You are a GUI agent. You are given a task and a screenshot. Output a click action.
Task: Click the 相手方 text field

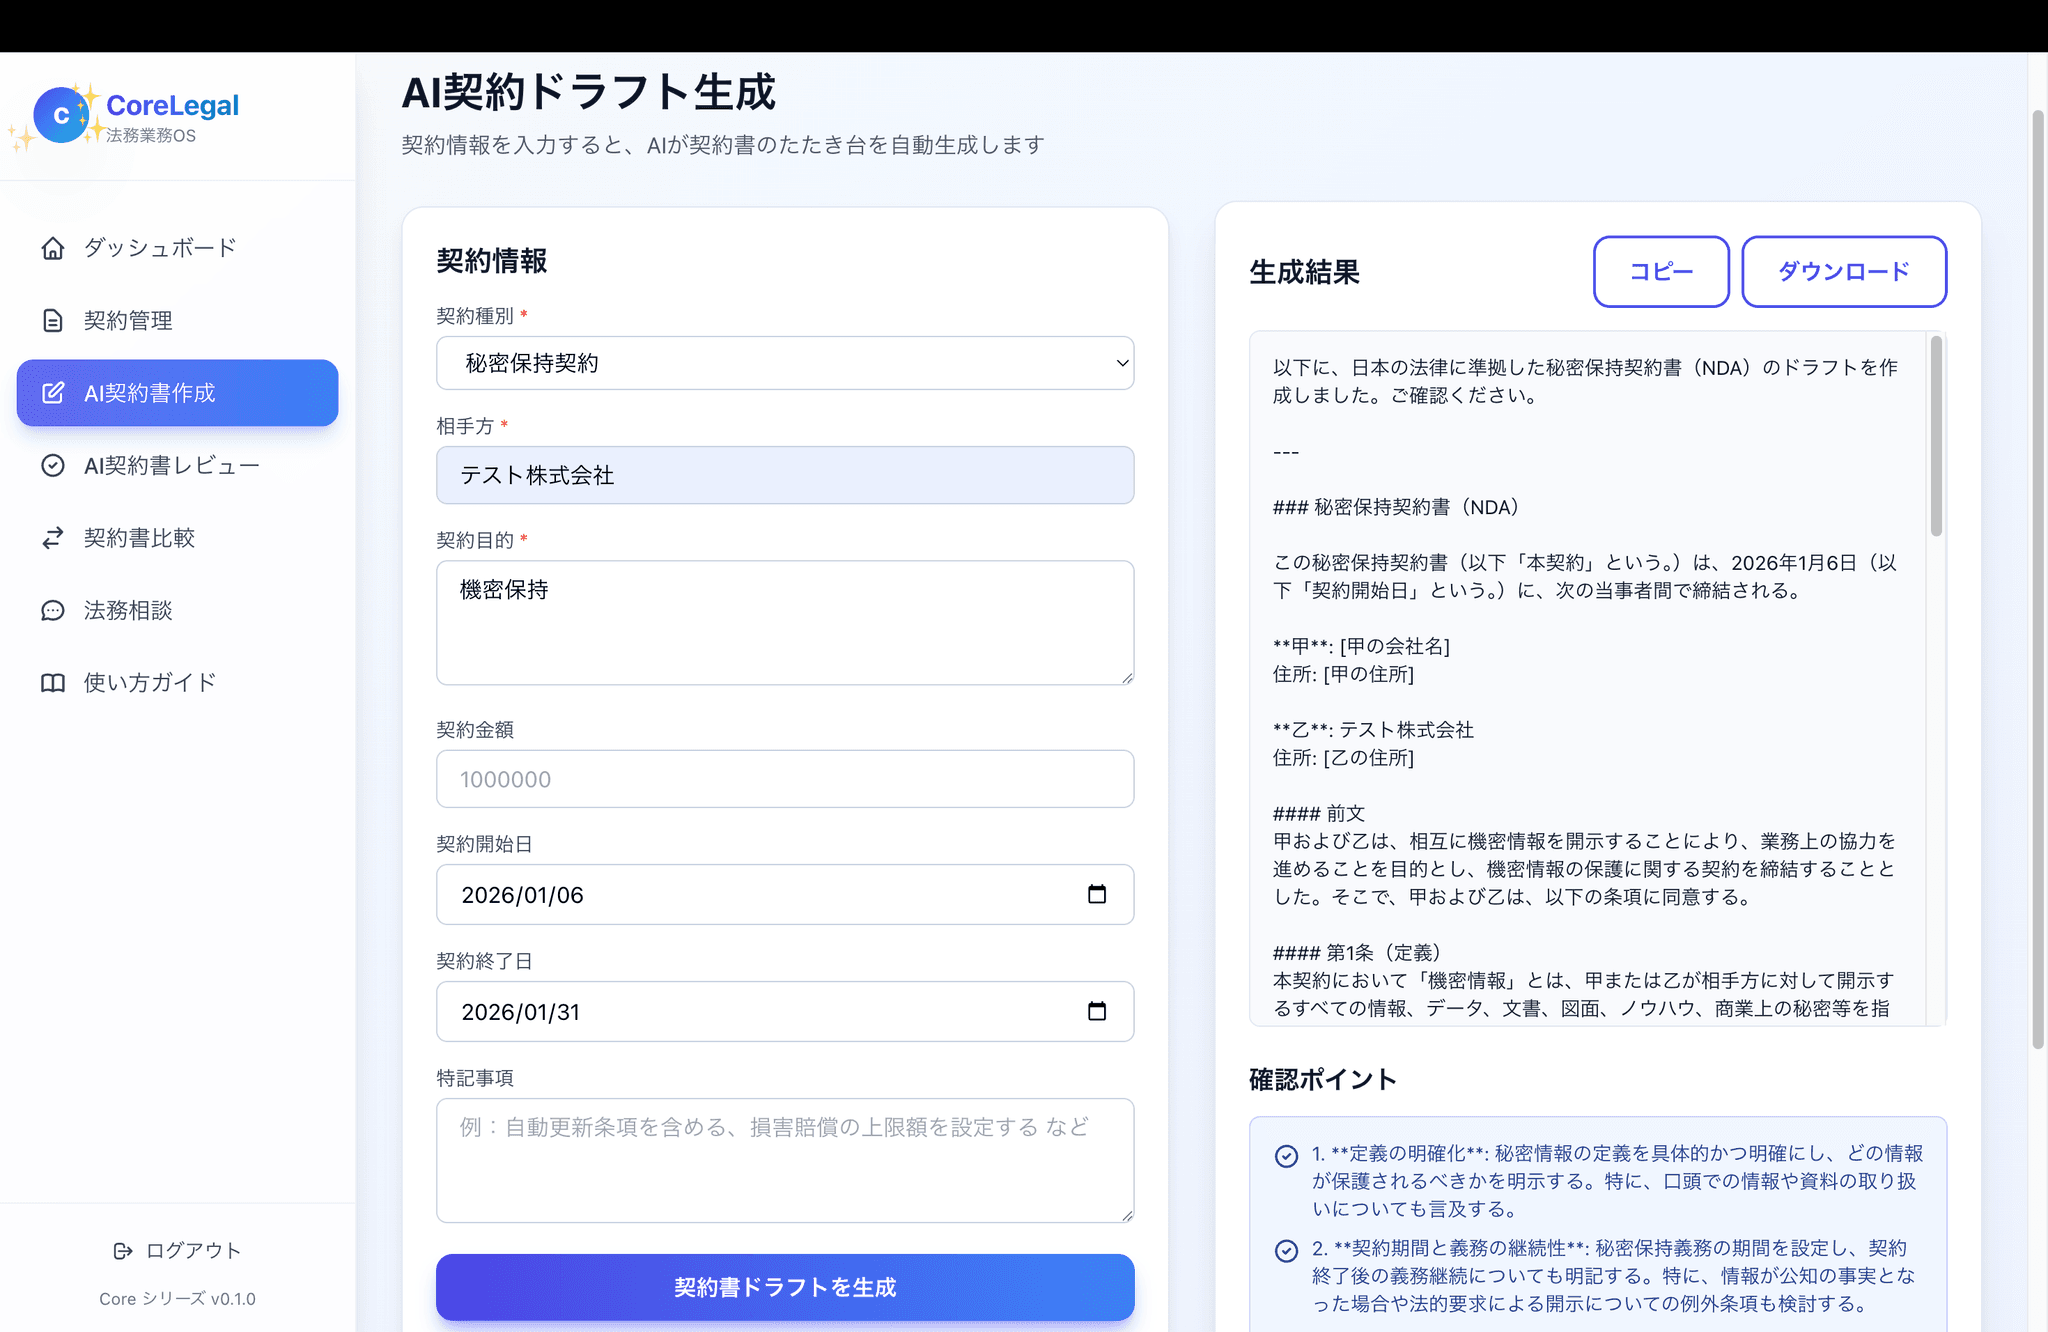tap(785, 475)
